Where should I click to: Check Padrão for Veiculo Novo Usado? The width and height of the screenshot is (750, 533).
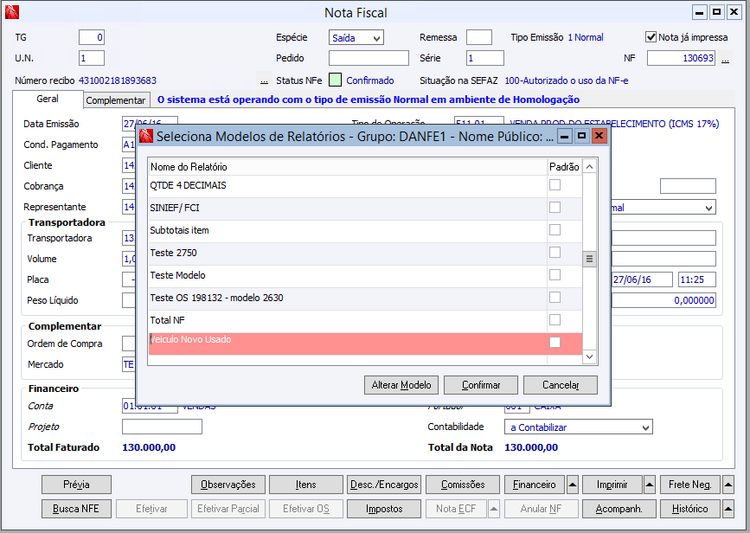555,342
